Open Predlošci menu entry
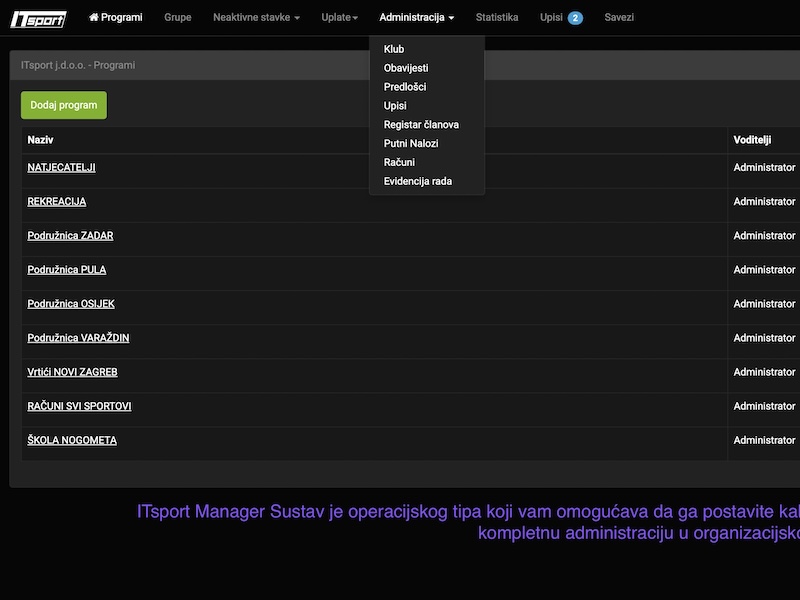The image size is (800, 600). click(x=405, y=87)
